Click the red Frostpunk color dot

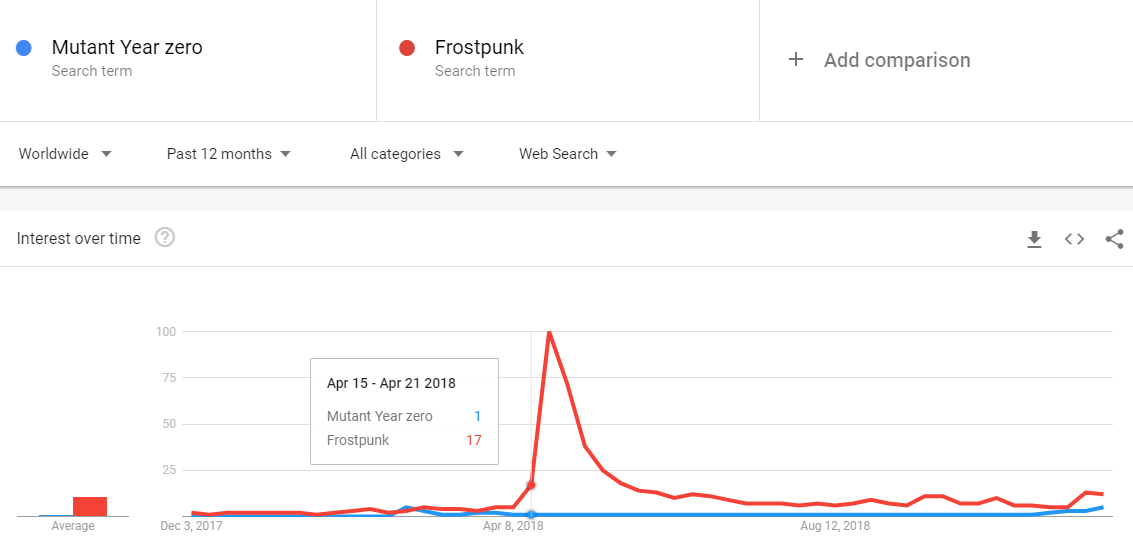(407, 48)
